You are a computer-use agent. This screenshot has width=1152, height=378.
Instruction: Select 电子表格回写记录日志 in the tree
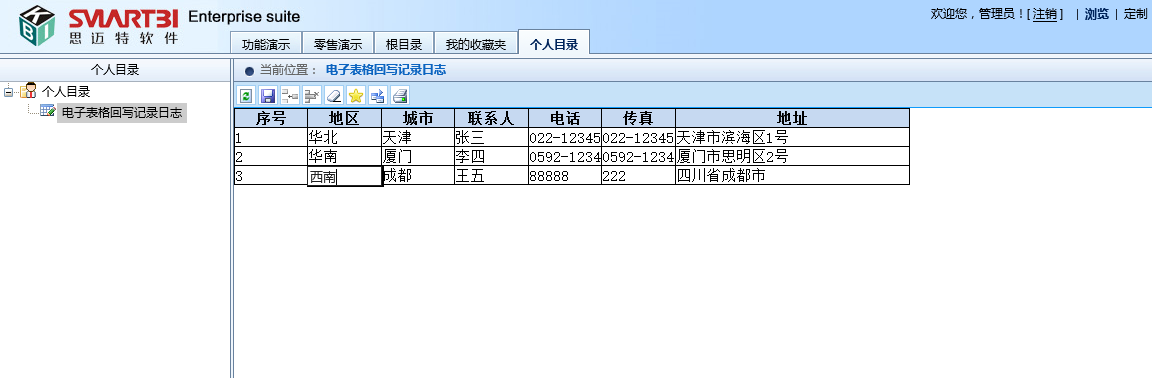[122, 113]
